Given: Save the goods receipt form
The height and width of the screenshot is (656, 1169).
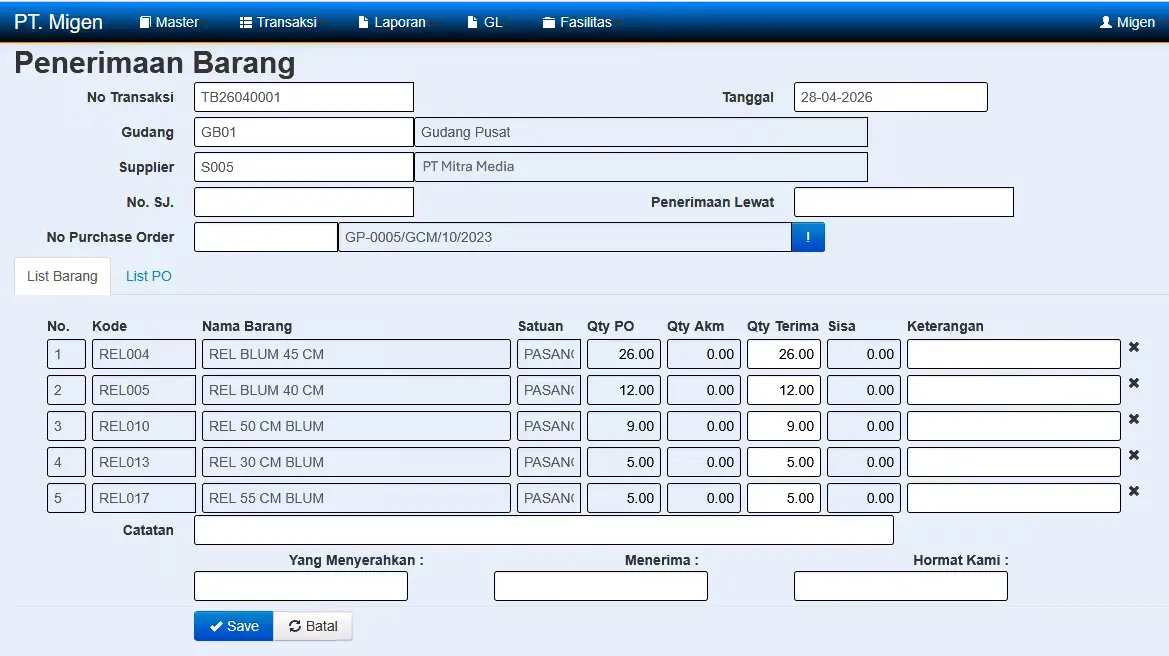Looking at the screenshot, I should tap(233, 626).
